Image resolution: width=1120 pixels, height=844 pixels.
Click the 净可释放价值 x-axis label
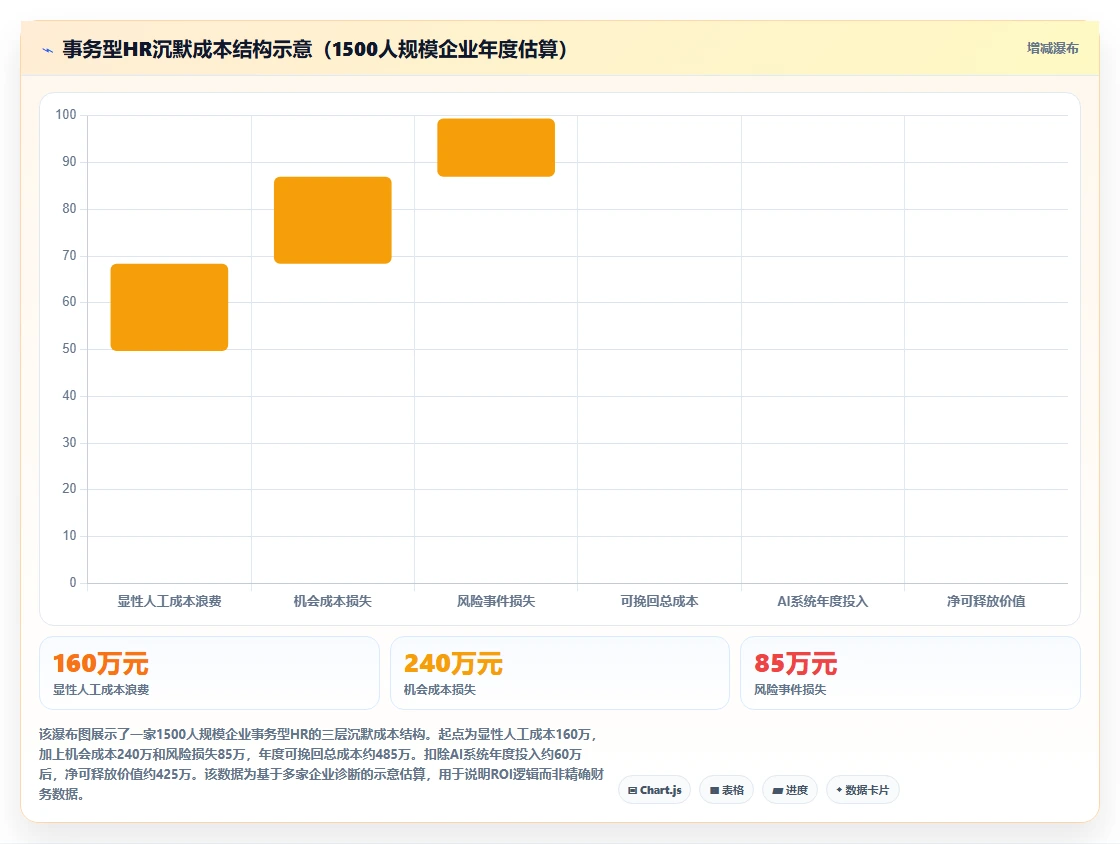point(986,601)
